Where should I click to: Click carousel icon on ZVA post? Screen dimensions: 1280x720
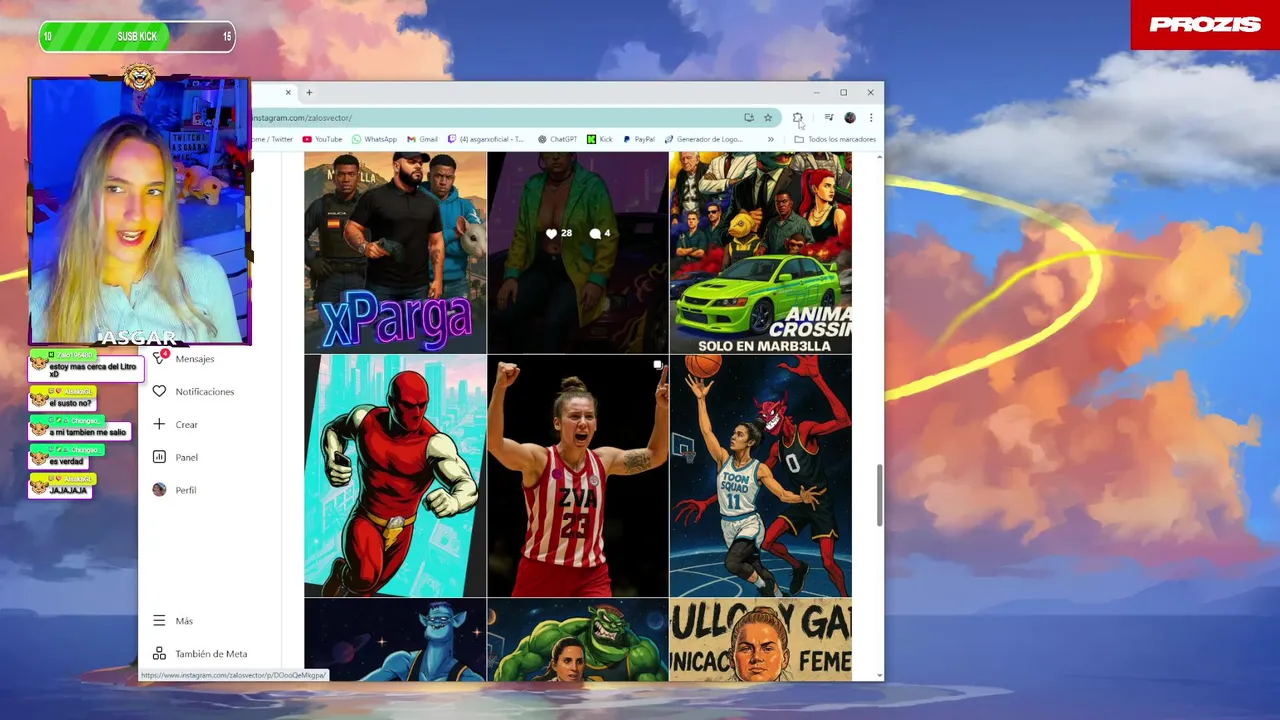point(657,366)
